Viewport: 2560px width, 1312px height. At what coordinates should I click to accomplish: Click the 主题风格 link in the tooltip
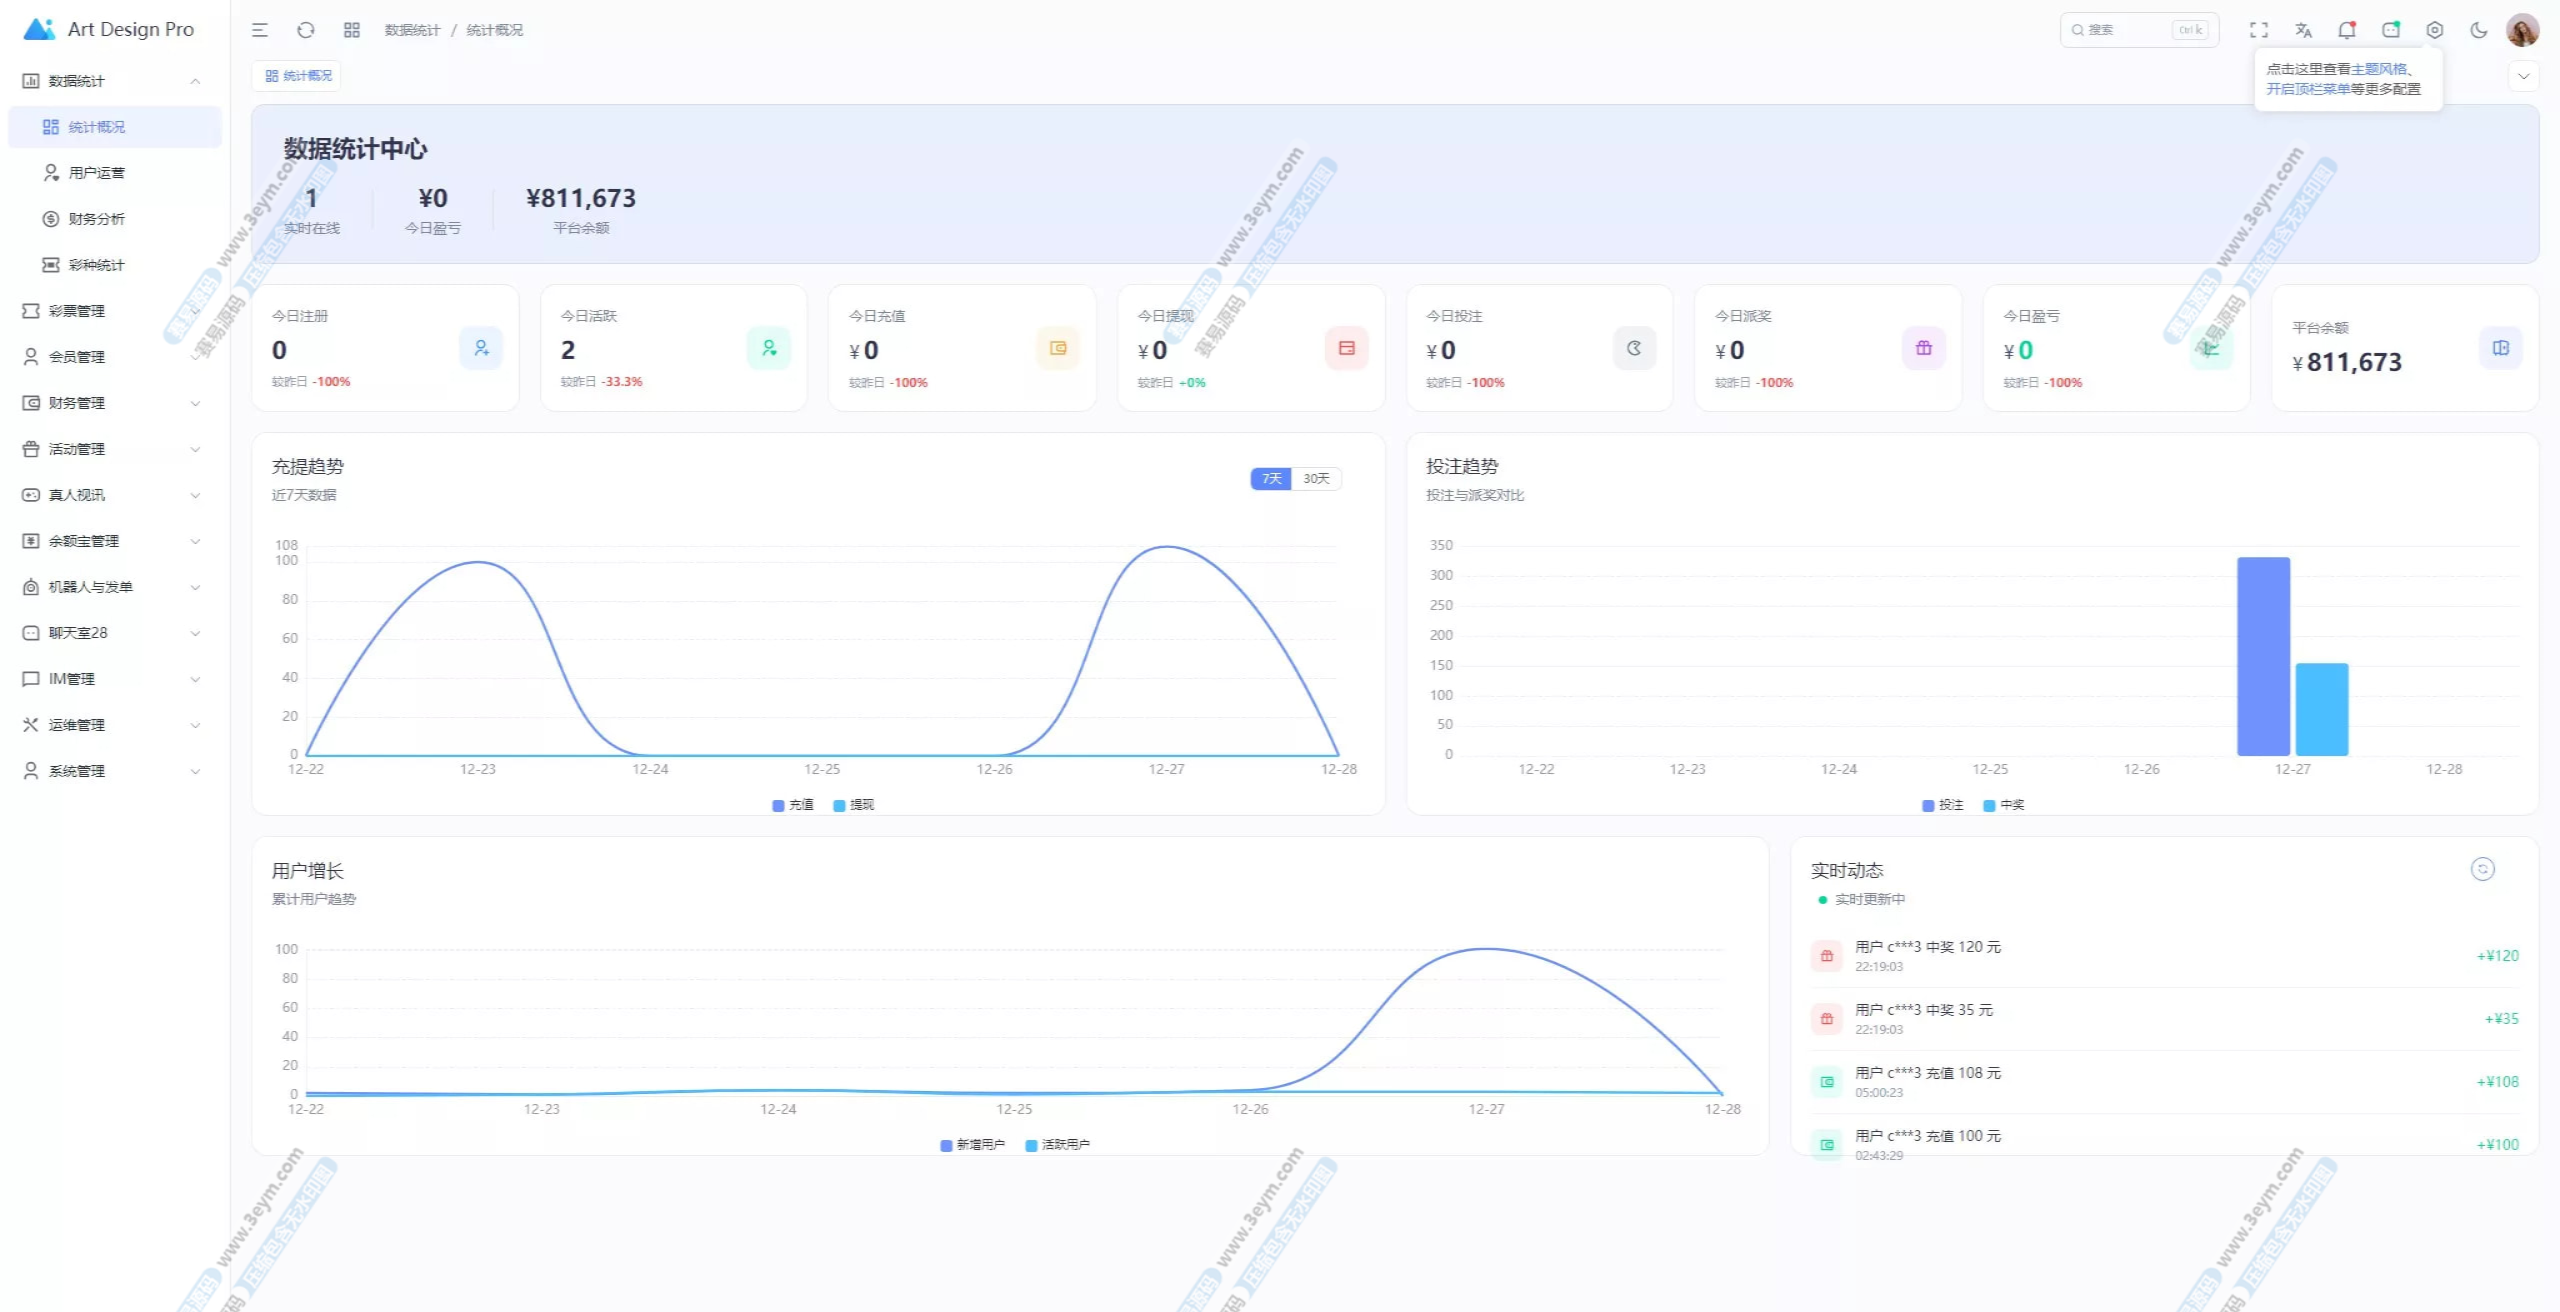pyautogui.click(x=2379, y=69)
